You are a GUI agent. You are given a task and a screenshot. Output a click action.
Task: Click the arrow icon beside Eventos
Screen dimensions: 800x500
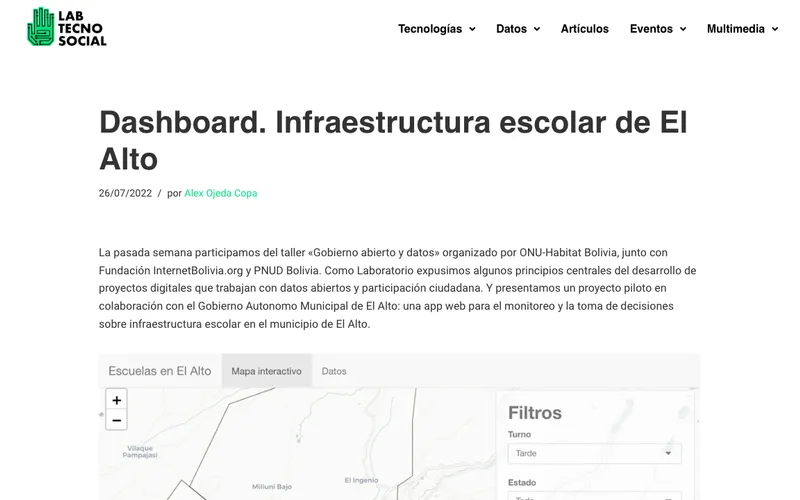(683, 30)
